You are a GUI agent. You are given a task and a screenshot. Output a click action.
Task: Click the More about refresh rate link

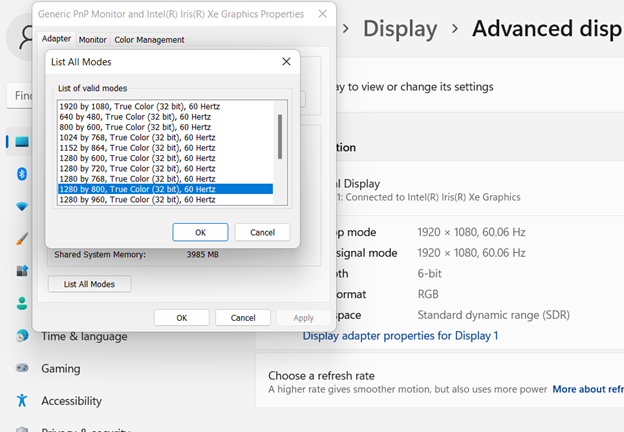pos(587,389)
